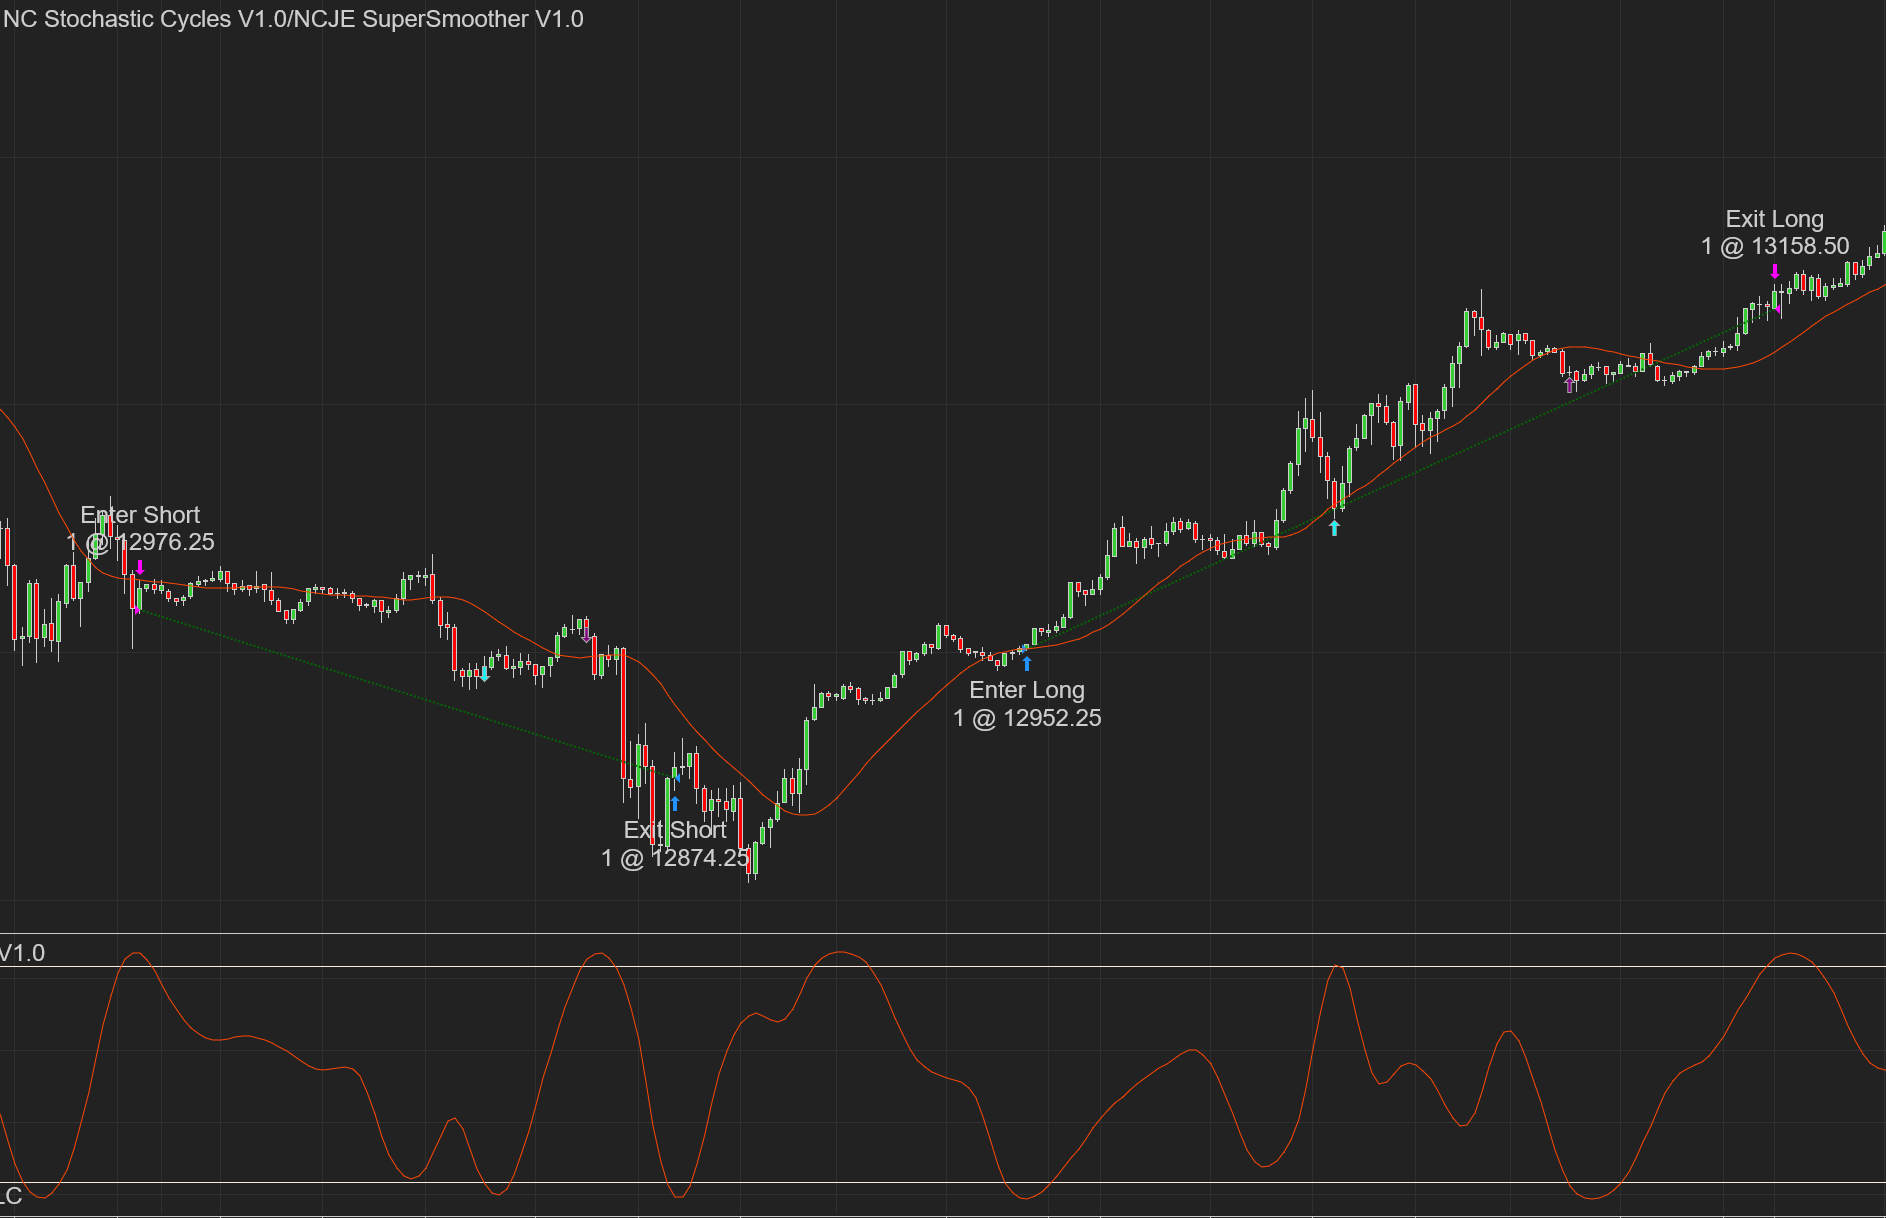1886x1218 pixels.
Task: Click the divider above the indicator panel
Action: point(943,934)
